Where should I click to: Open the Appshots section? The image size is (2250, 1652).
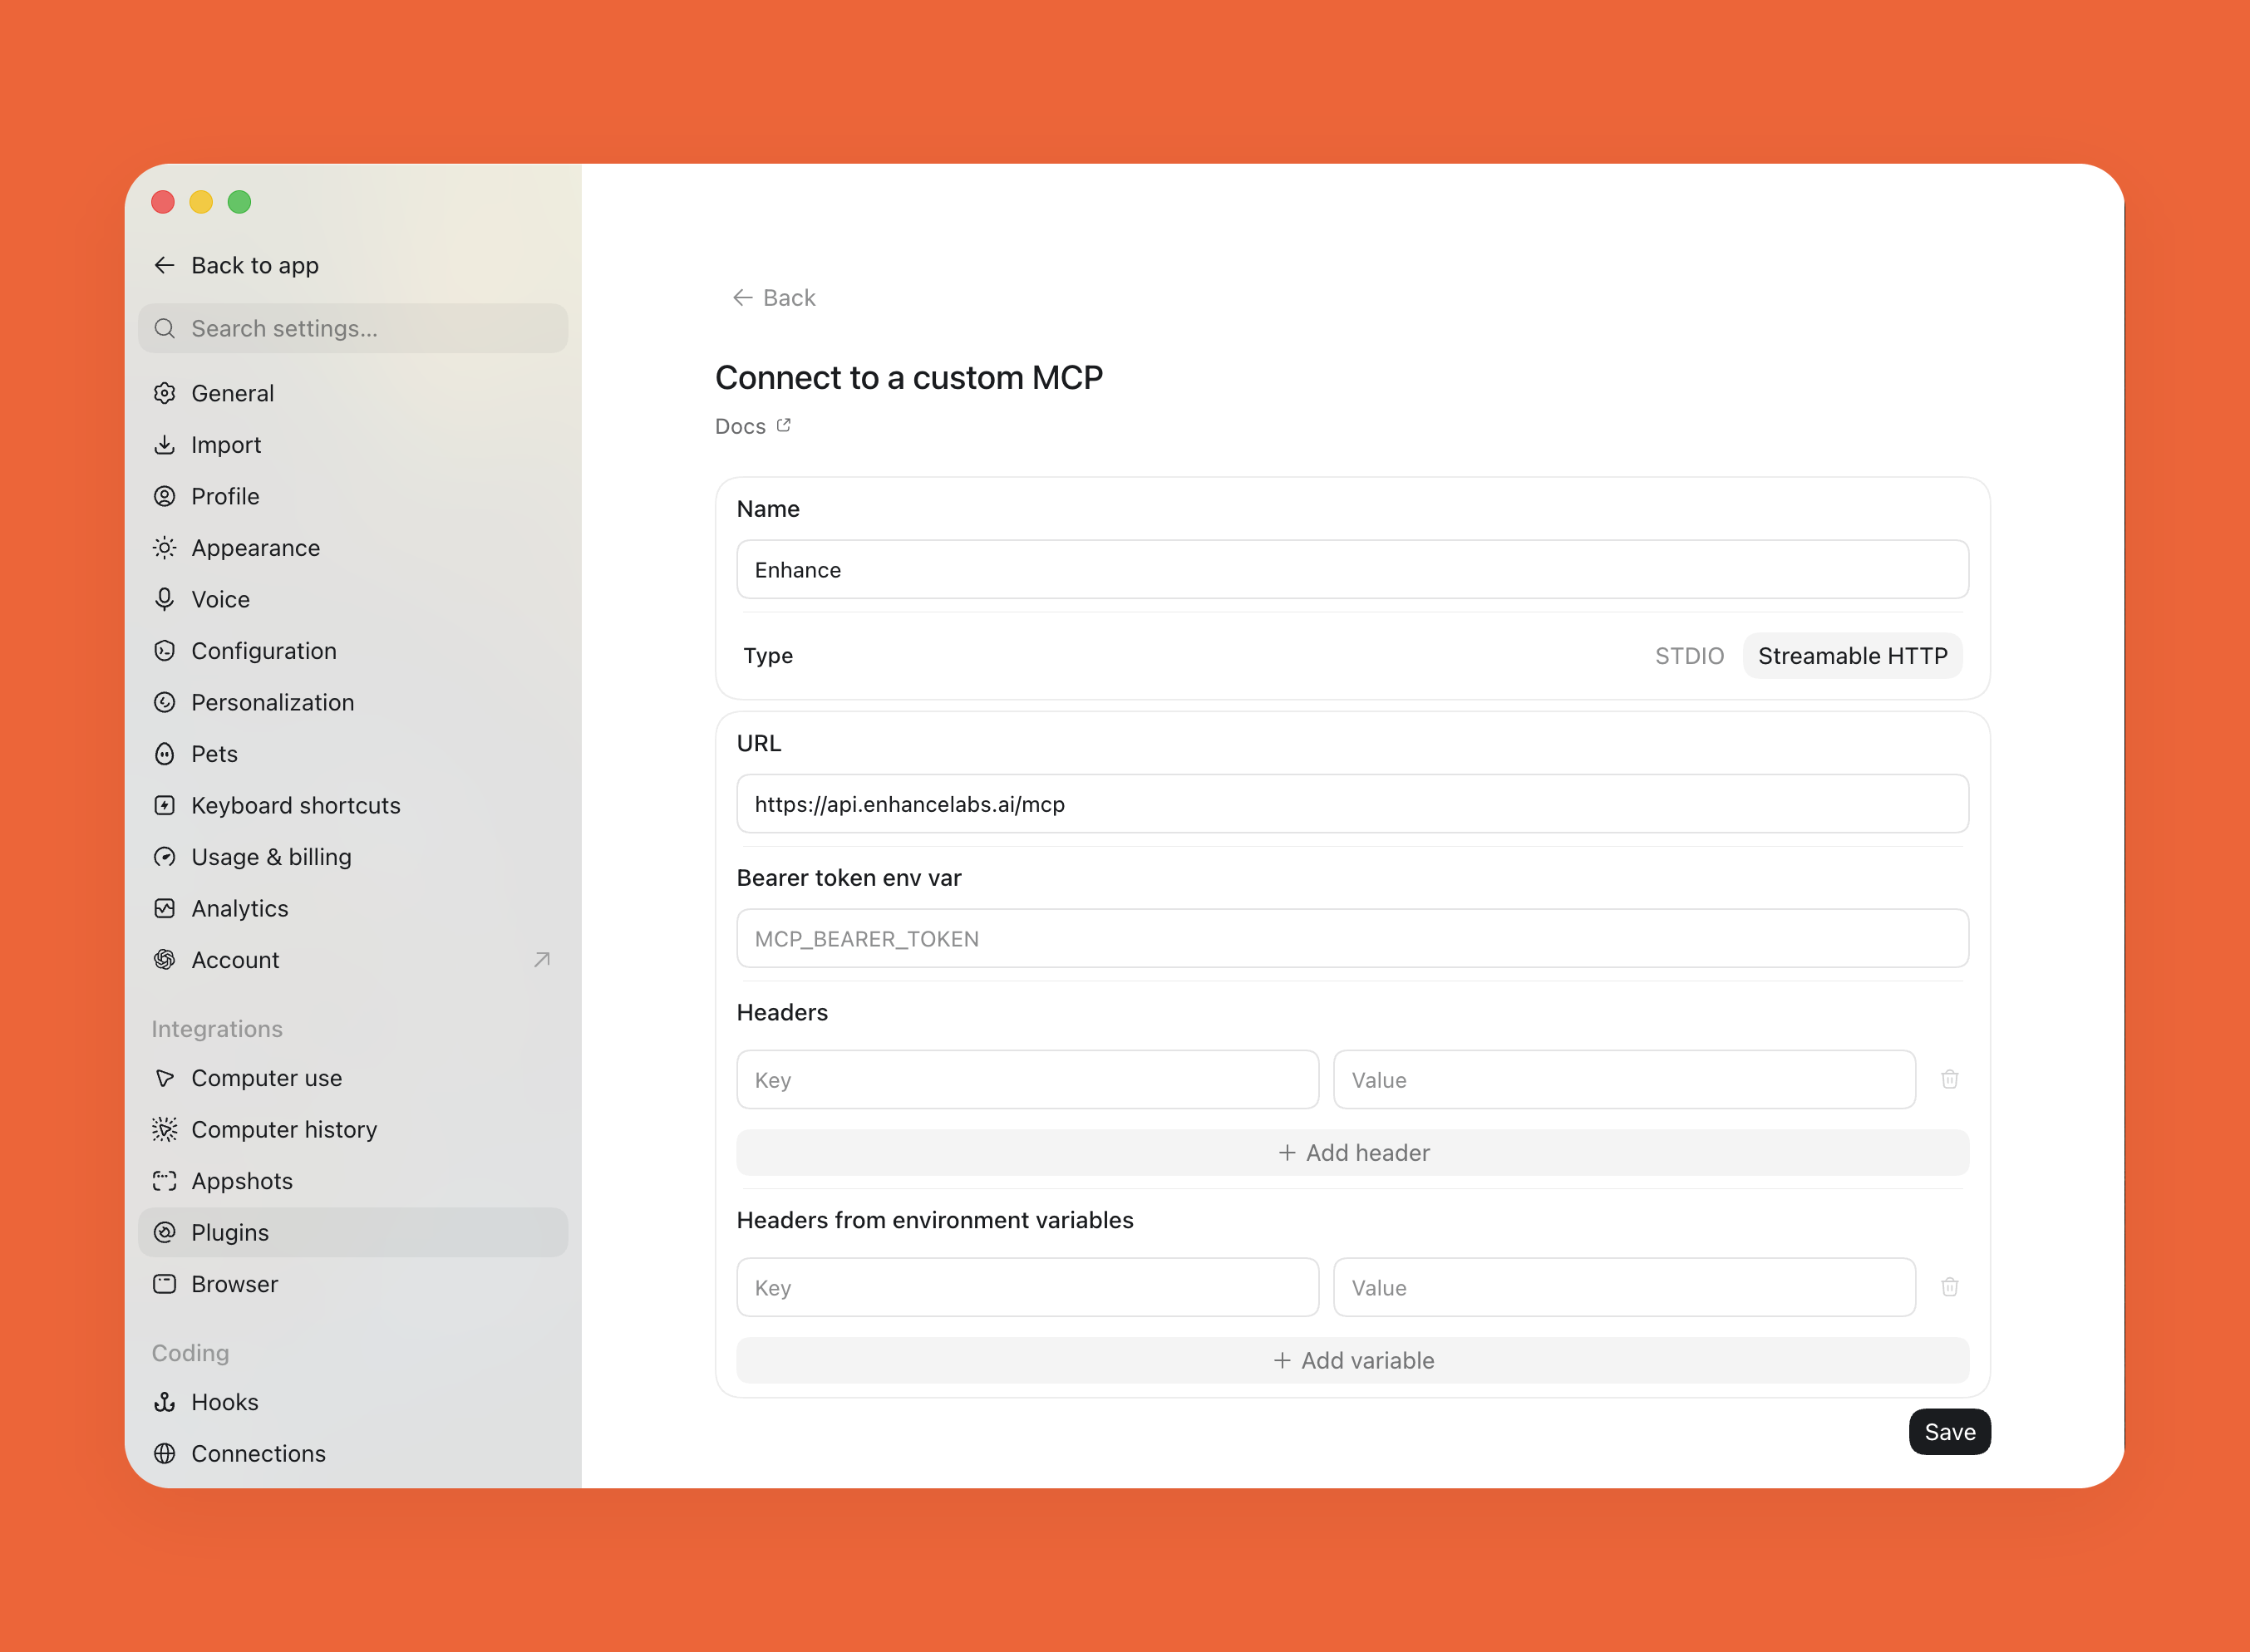point(353,1181)
